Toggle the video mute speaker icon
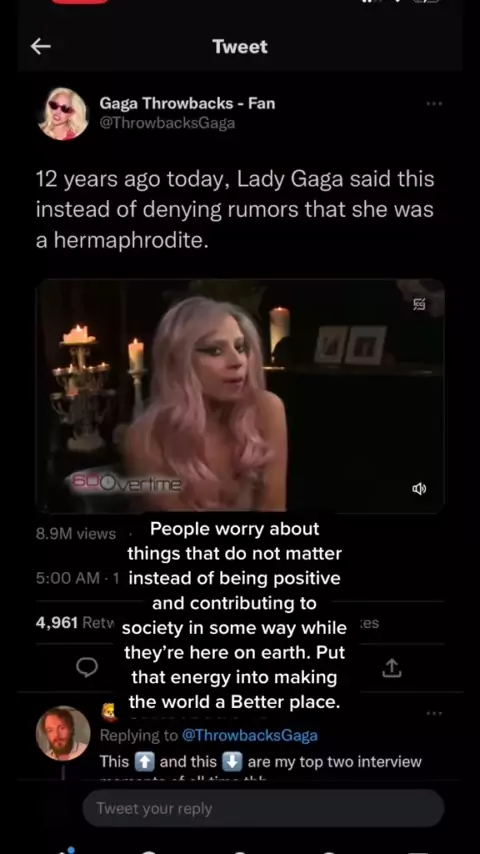This screenshot has width=480, height=854. (x=419, y=489)
